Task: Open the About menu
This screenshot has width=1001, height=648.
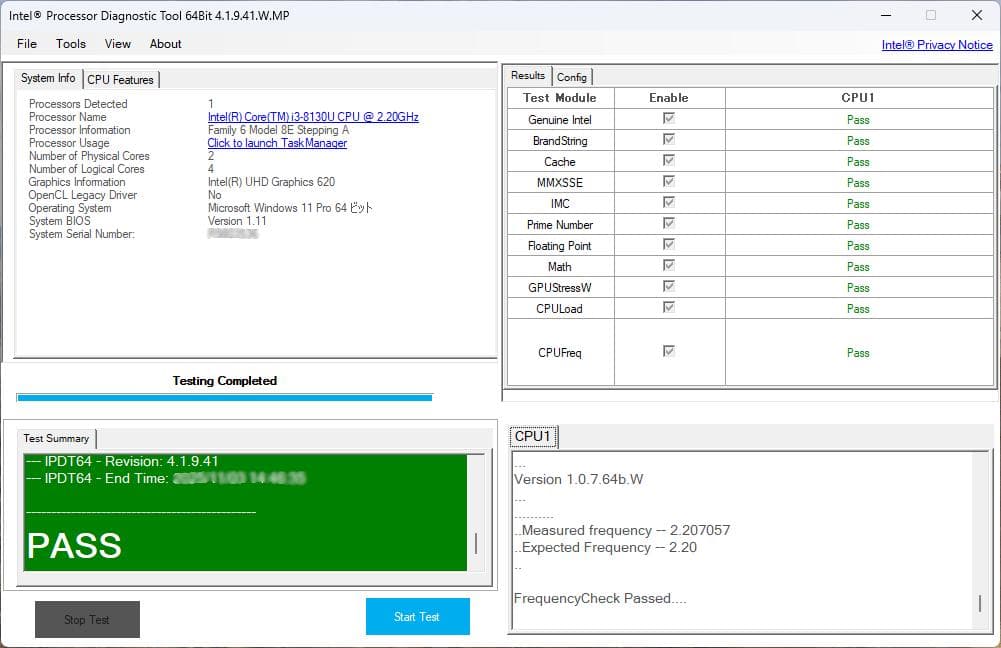Action: [x=165, y=43]
